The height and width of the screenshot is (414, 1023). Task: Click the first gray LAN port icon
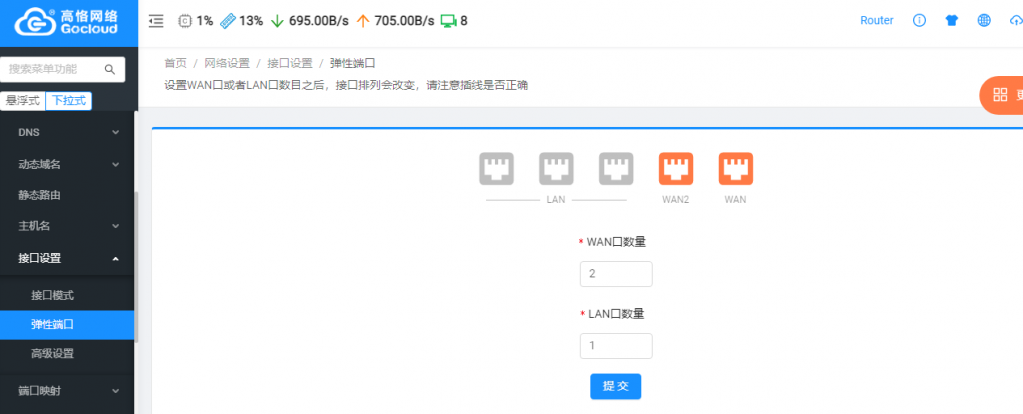pyautogui.click(x=496, y=169)
